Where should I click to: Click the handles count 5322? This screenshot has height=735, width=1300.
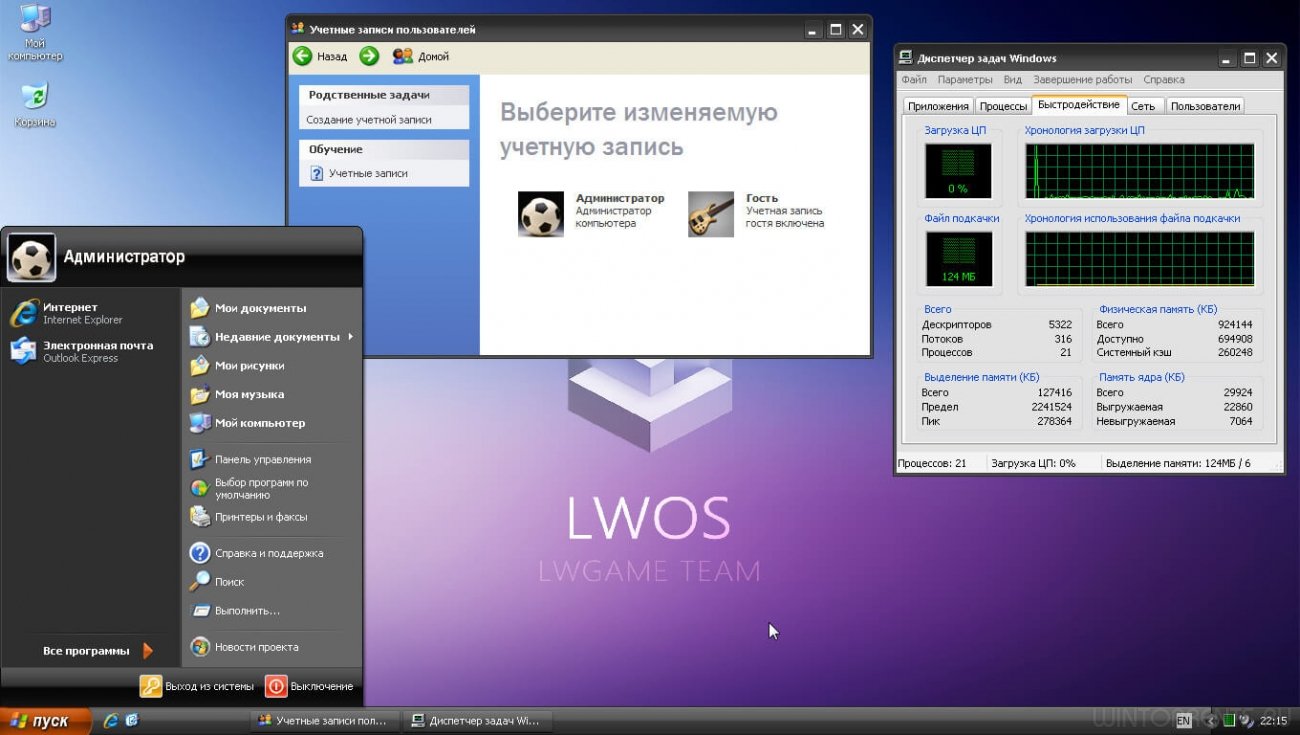pos(1060,325)
